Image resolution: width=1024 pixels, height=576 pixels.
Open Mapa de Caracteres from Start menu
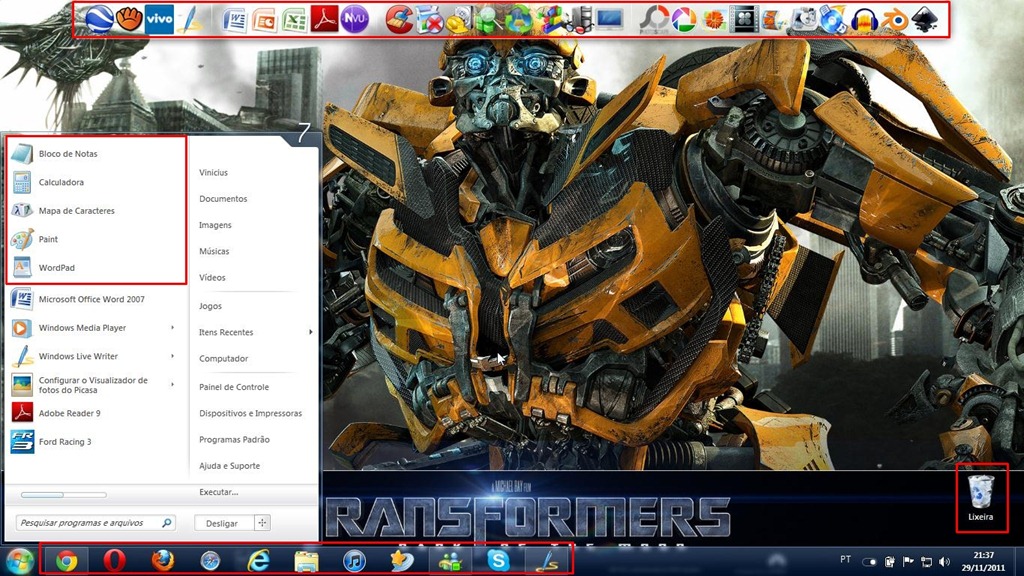(x=96, y=210)
